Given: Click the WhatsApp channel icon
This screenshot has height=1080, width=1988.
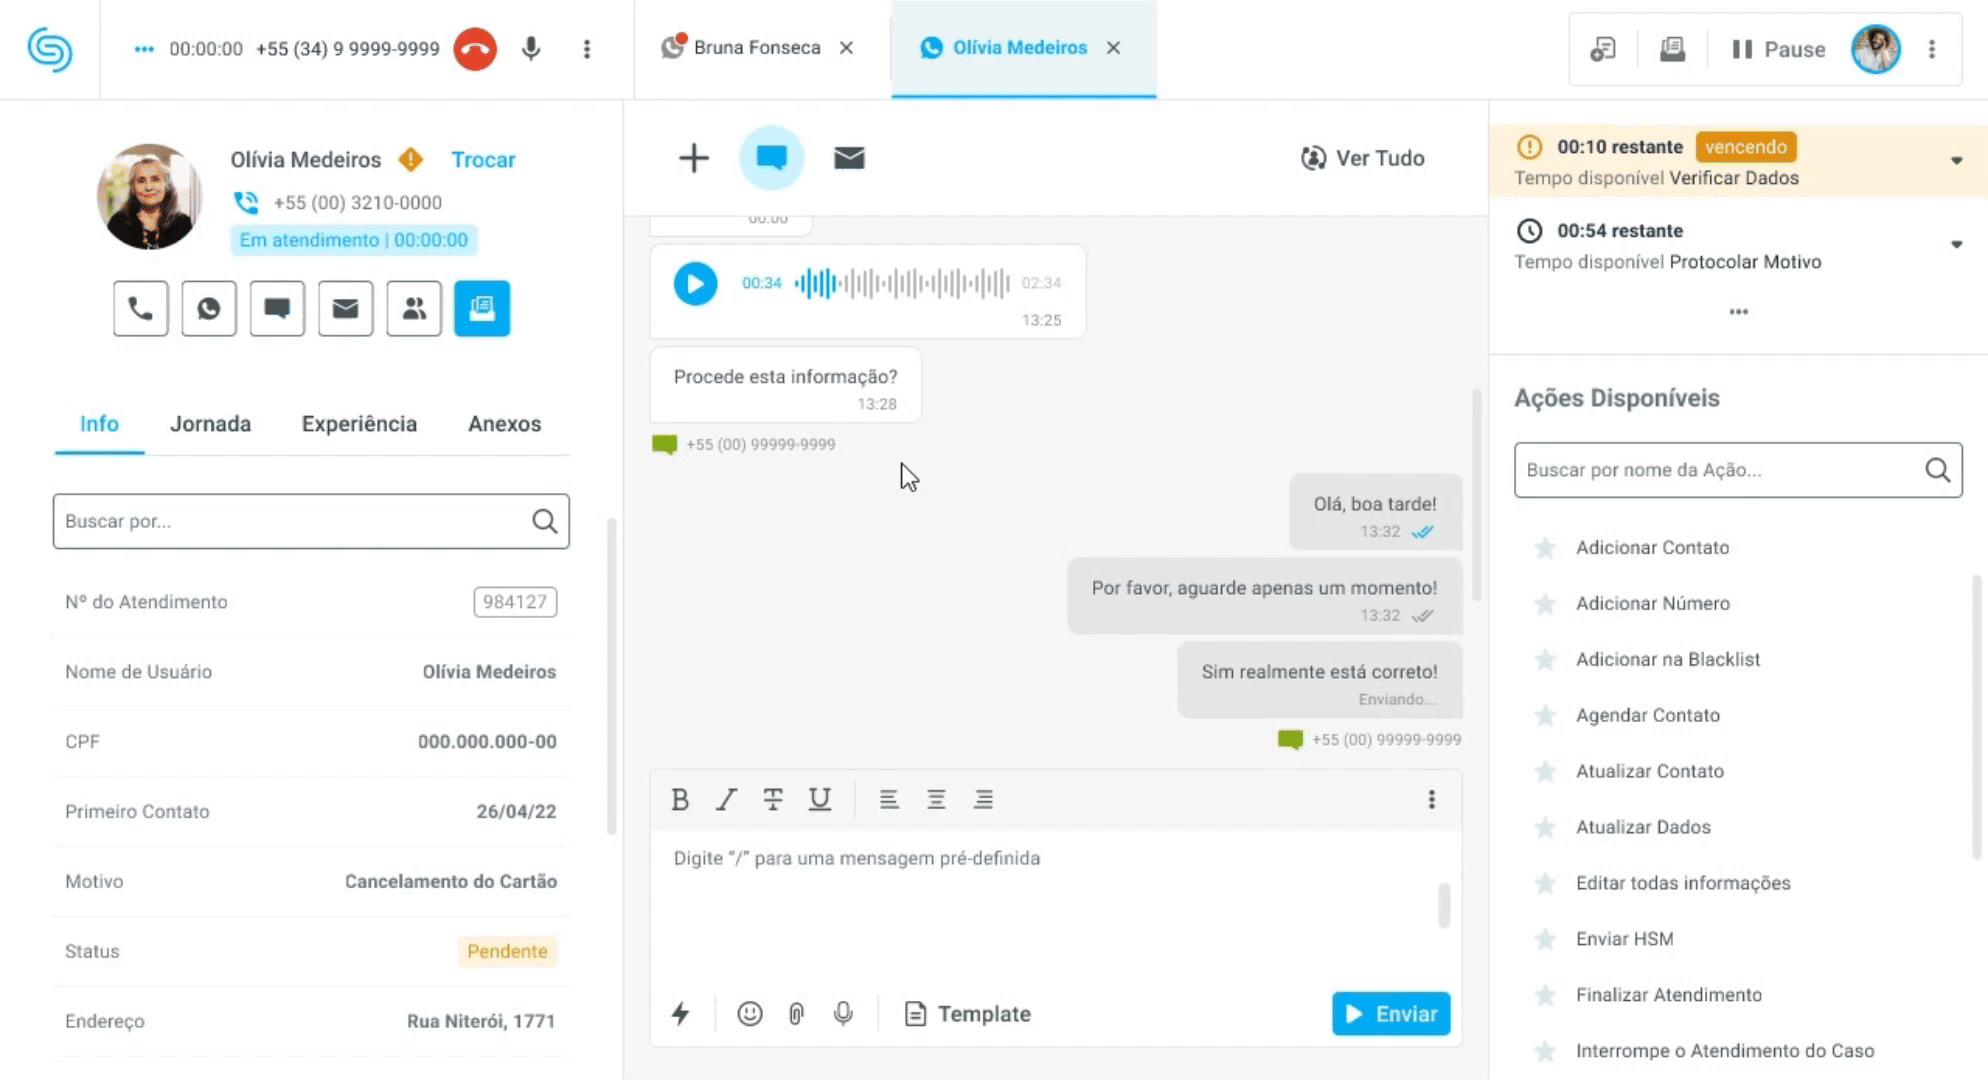Looking at the screenshot, I should (x=209, y=307).
